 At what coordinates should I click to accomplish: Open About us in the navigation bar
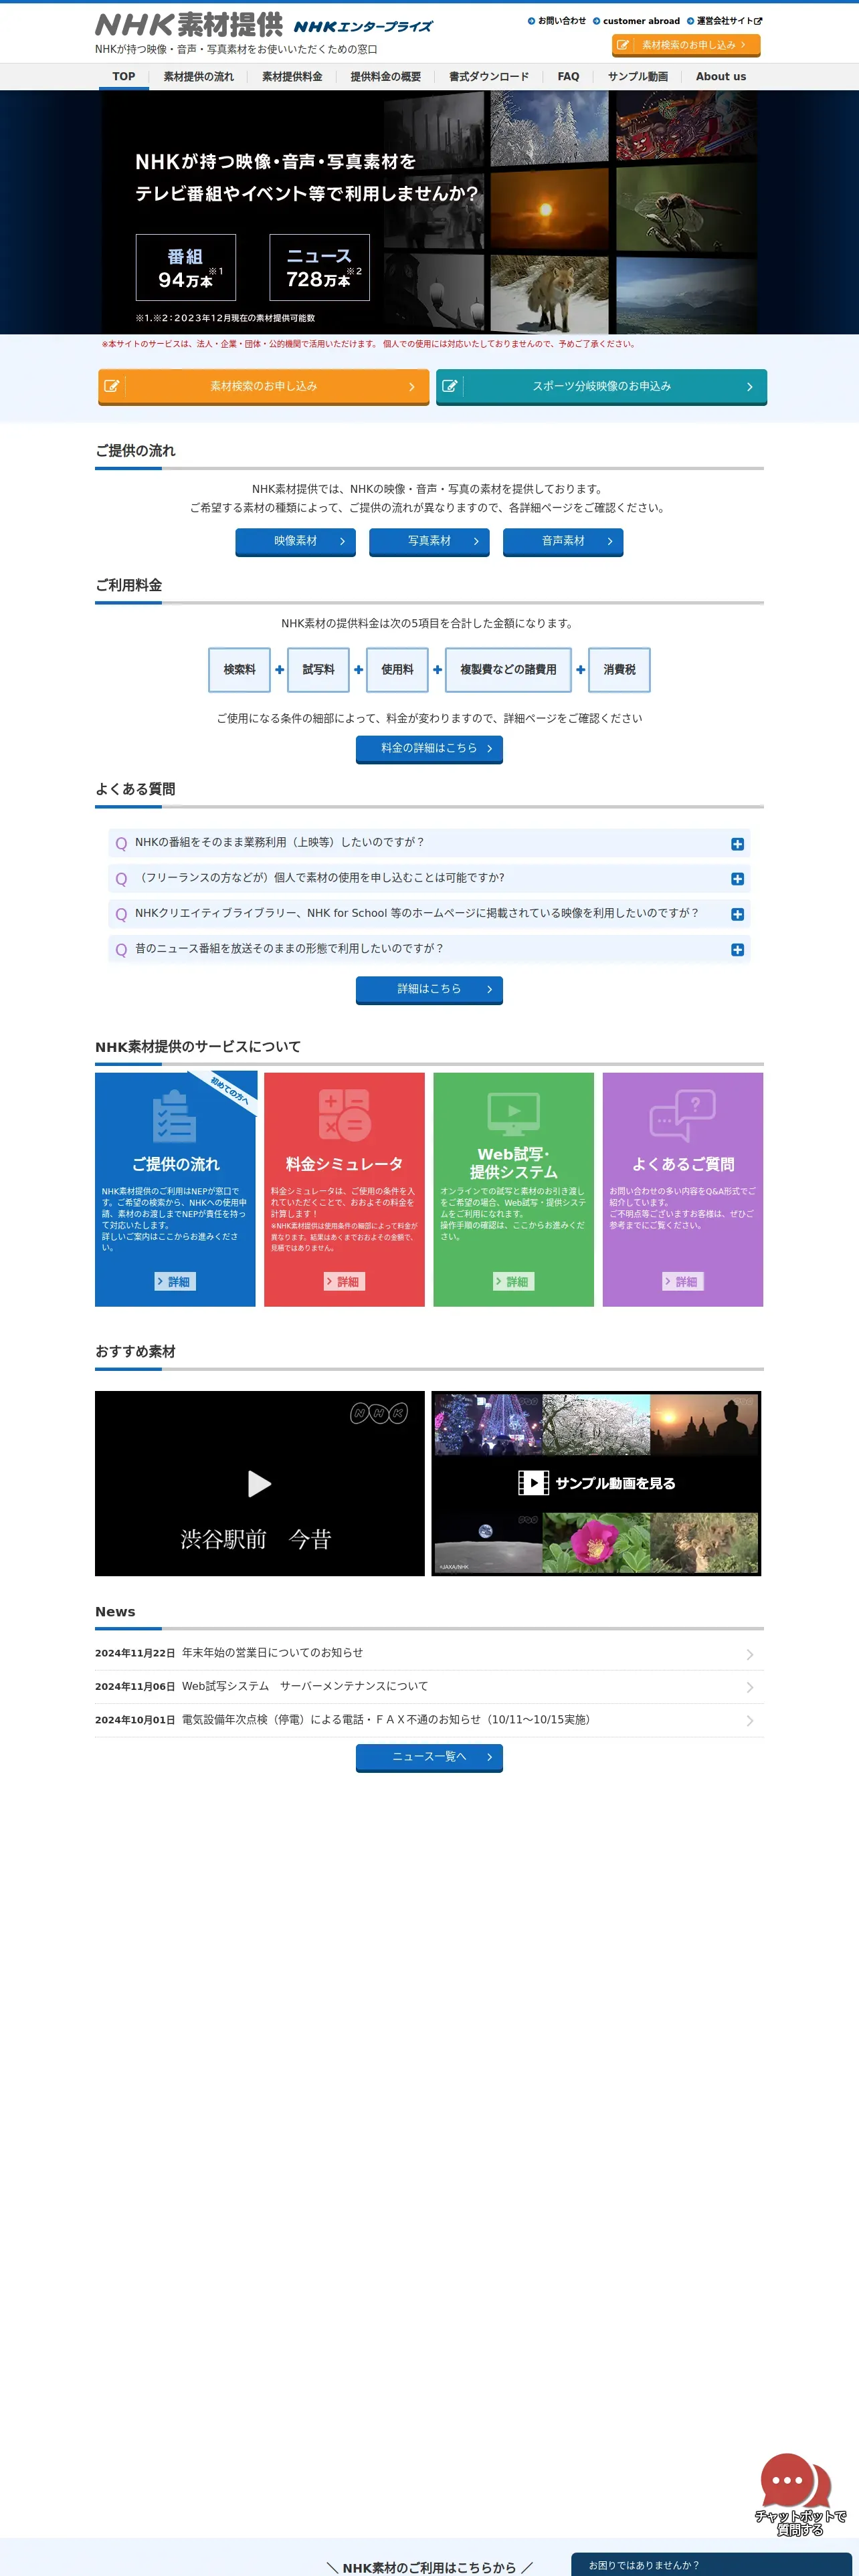[x=721, y=76]
